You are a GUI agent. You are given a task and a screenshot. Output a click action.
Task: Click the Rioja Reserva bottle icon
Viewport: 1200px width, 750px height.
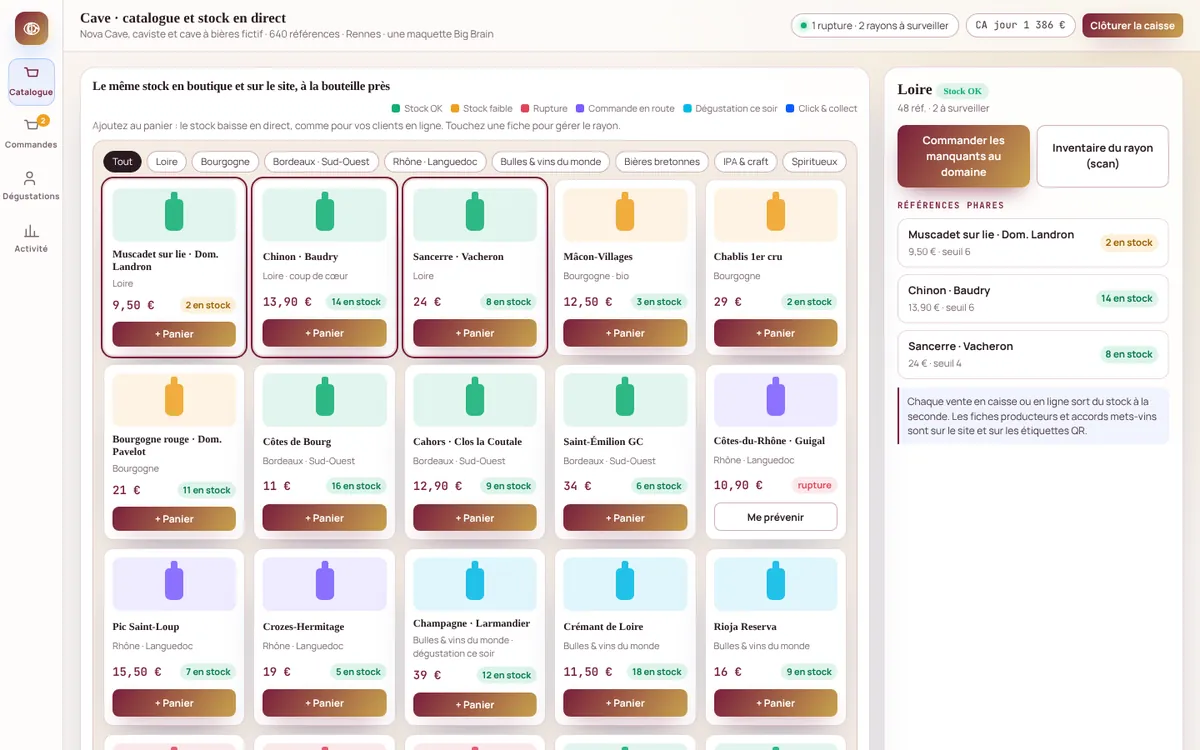[x=776, y=581]
